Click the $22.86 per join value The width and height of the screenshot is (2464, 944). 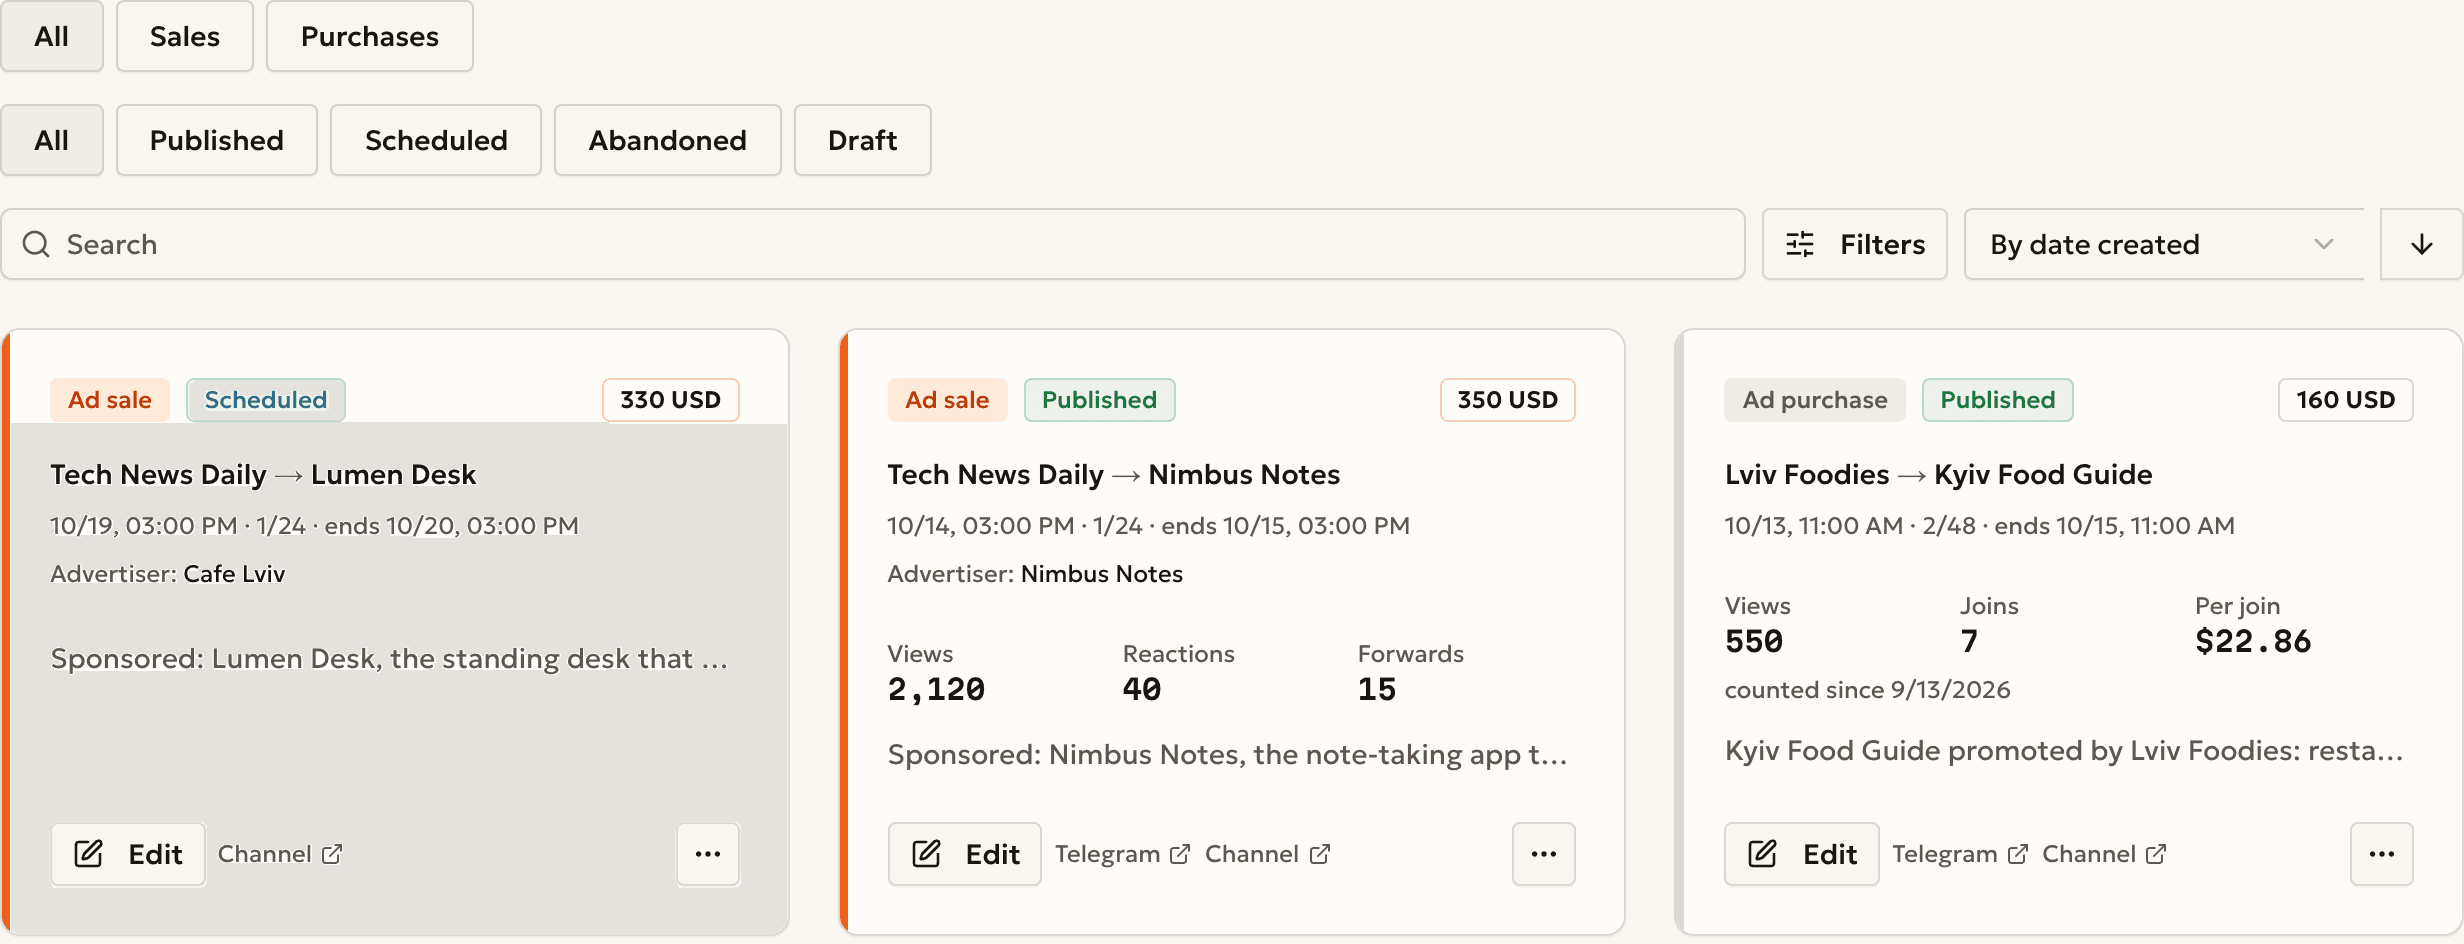pos(2253,641)
